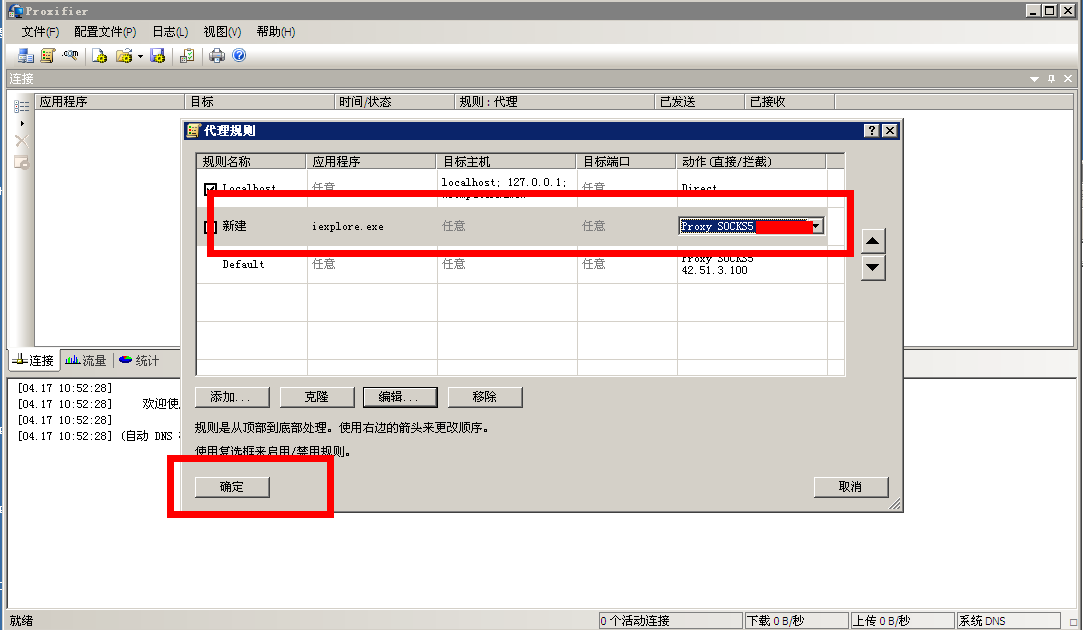The image size is (1083, 630).
Task: Open Name Resolution (.com) settings icon
Action: pos(70,56)
